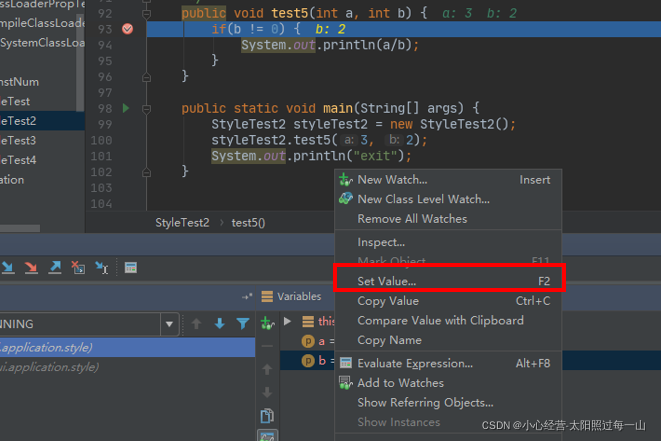Click the Drop Frame icon

(x=78, y=267)
